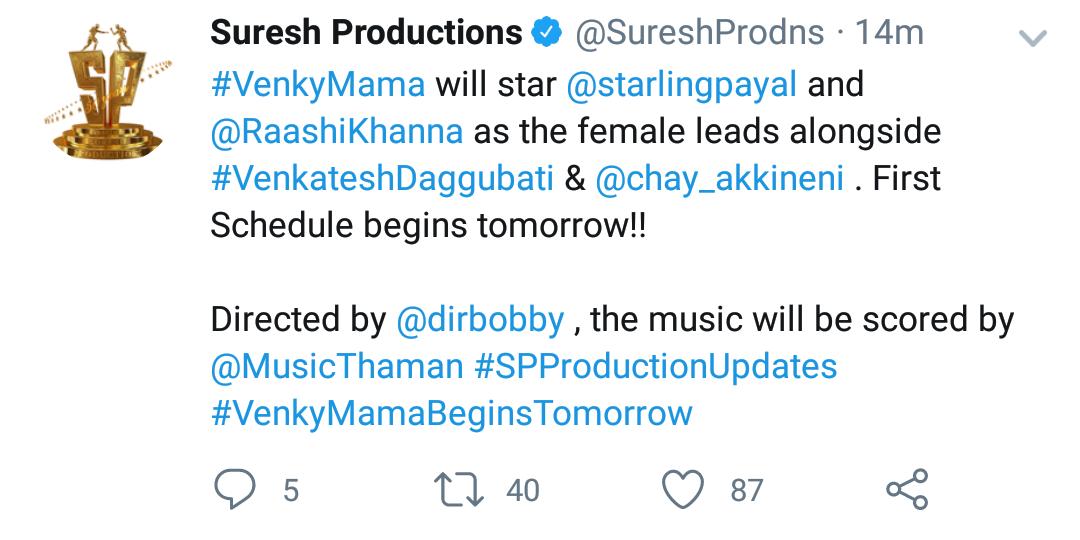Visit the @chay_akkineni profile mention
The height and width of the screenshot is (540, 1080).
[x=720, y=178]
